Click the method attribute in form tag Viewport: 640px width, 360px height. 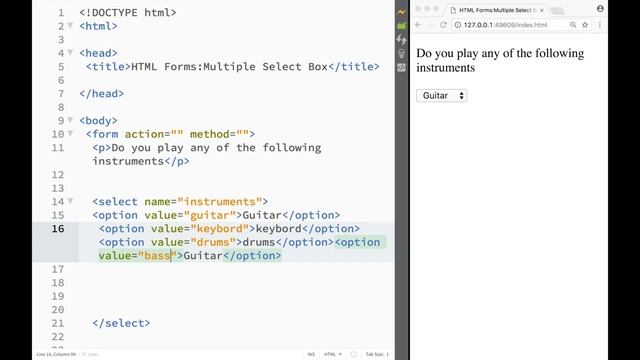tap(219, 134)
